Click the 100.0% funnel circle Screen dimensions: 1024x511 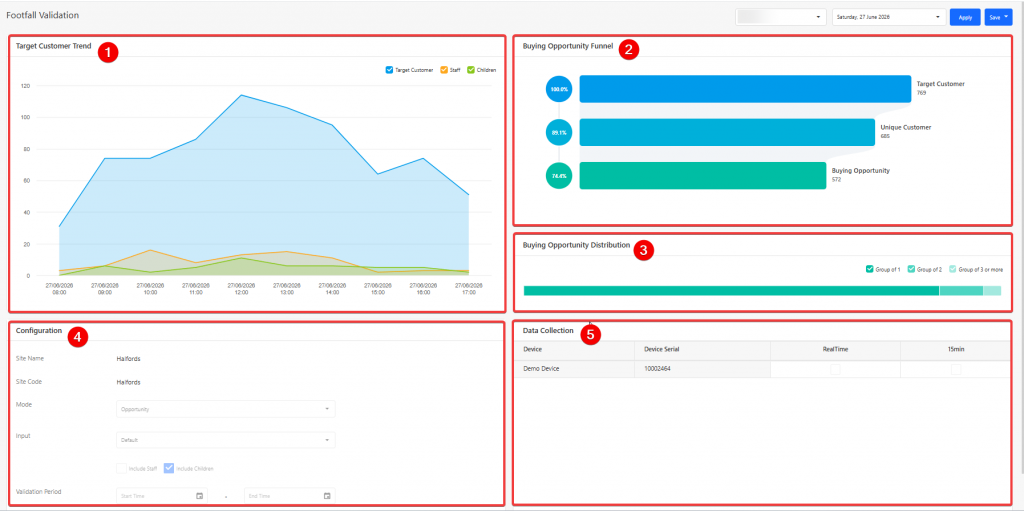[x=559, y=89]
